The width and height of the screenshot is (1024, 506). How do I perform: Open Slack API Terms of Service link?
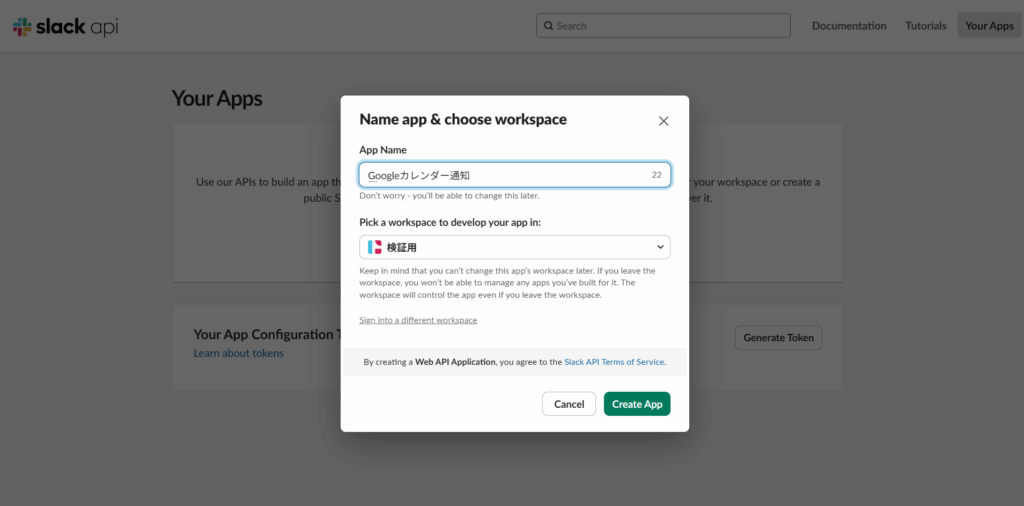[614, 362]
